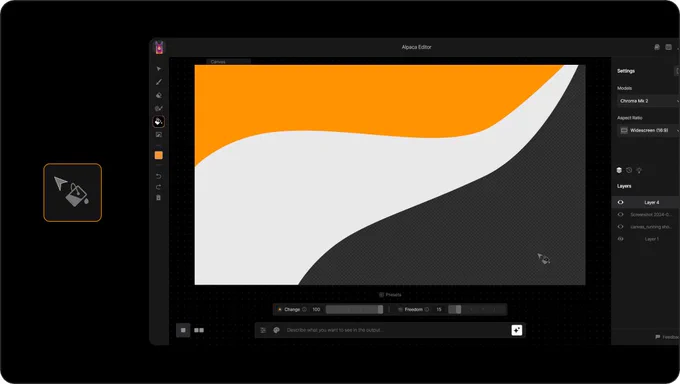Image resolution: width=680 pixels, height=384 pixels.
Task: Choose the smart selection brush tool
Action: [x=159, y=108]
